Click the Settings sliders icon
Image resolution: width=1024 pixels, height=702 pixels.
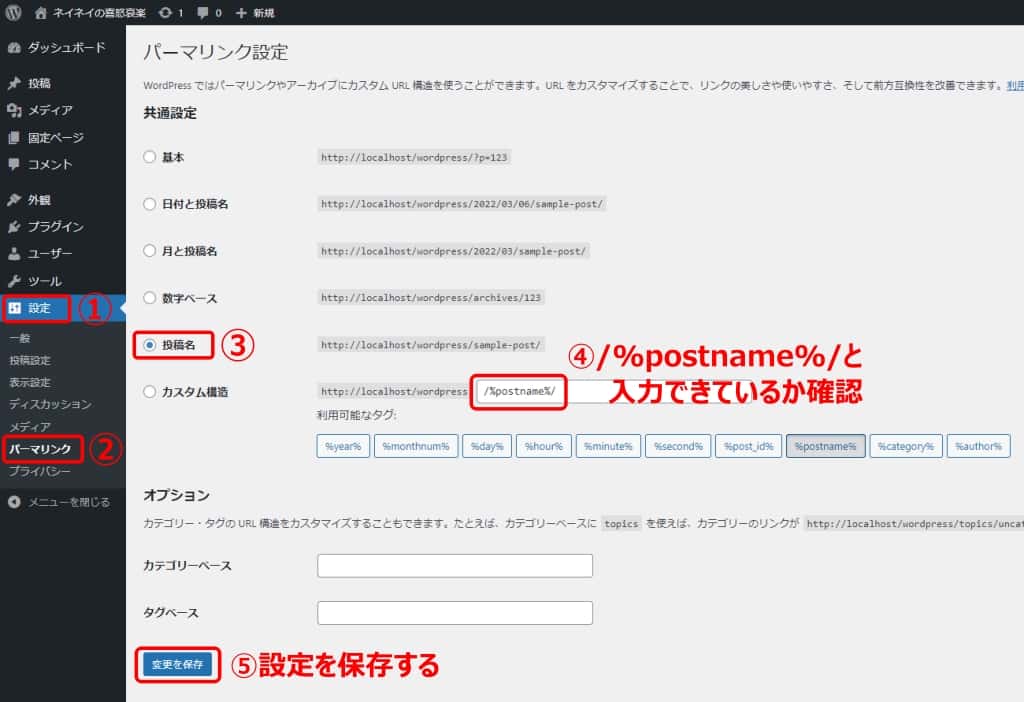14,308
